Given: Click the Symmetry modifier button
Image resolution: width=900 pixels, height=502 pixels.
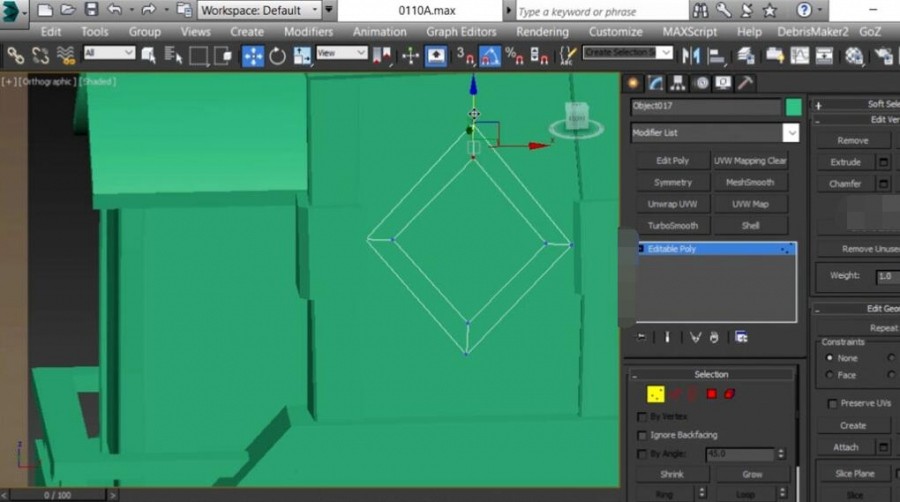Looking at the screenshot, I should (673, 182).
